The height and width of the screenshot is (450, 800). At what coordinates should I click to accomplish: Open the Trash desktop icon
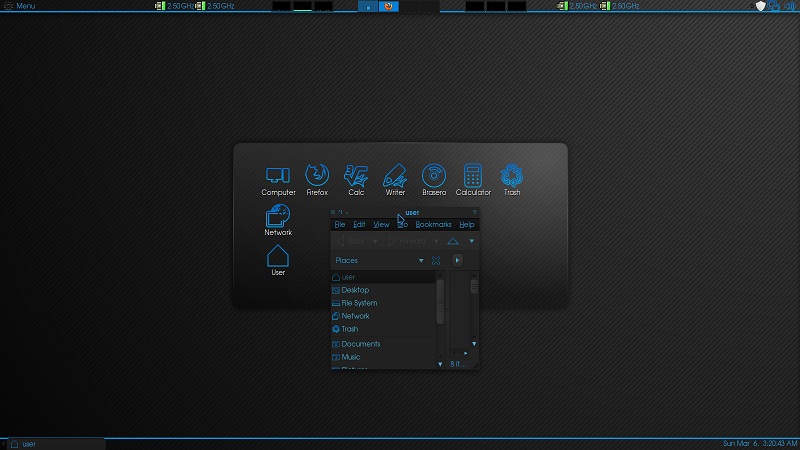(x=512, y=181)
